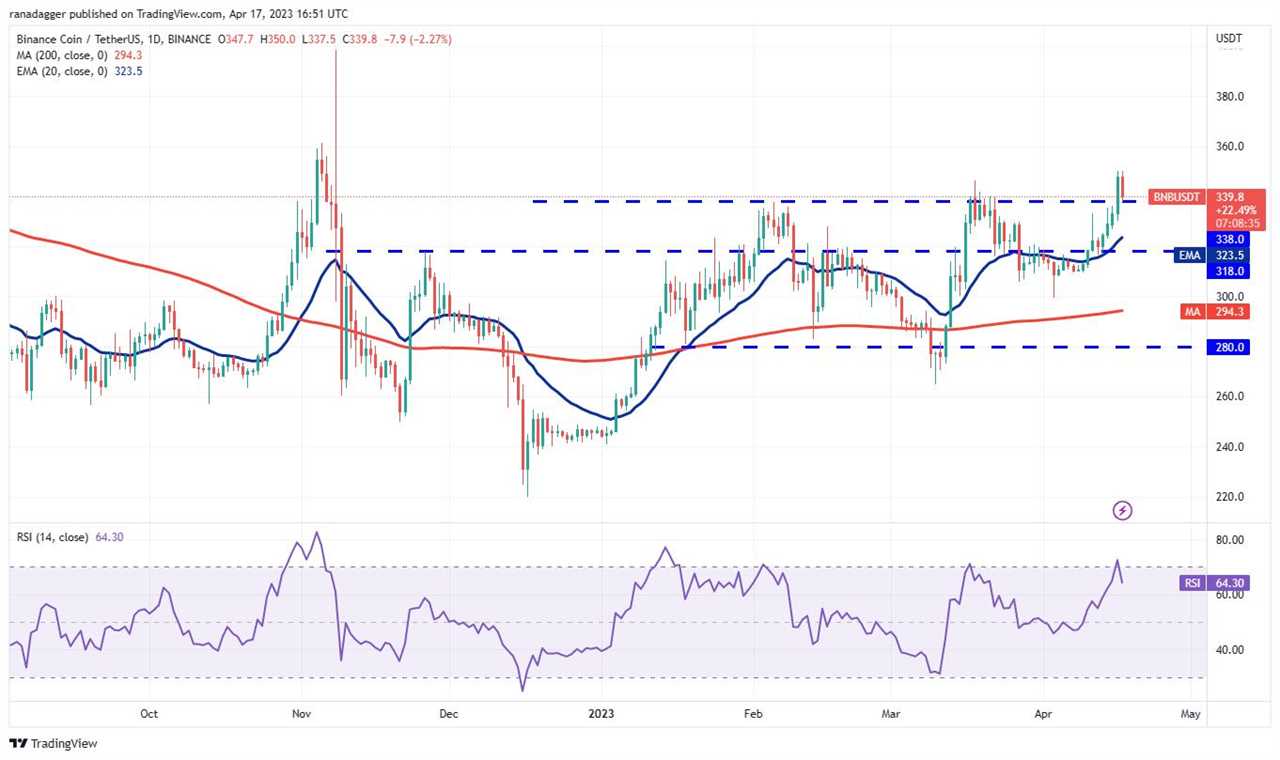Click the Apr label on the time axis
The height and width of the screenshot is (760, 1280).
(x=1043, y=714)
